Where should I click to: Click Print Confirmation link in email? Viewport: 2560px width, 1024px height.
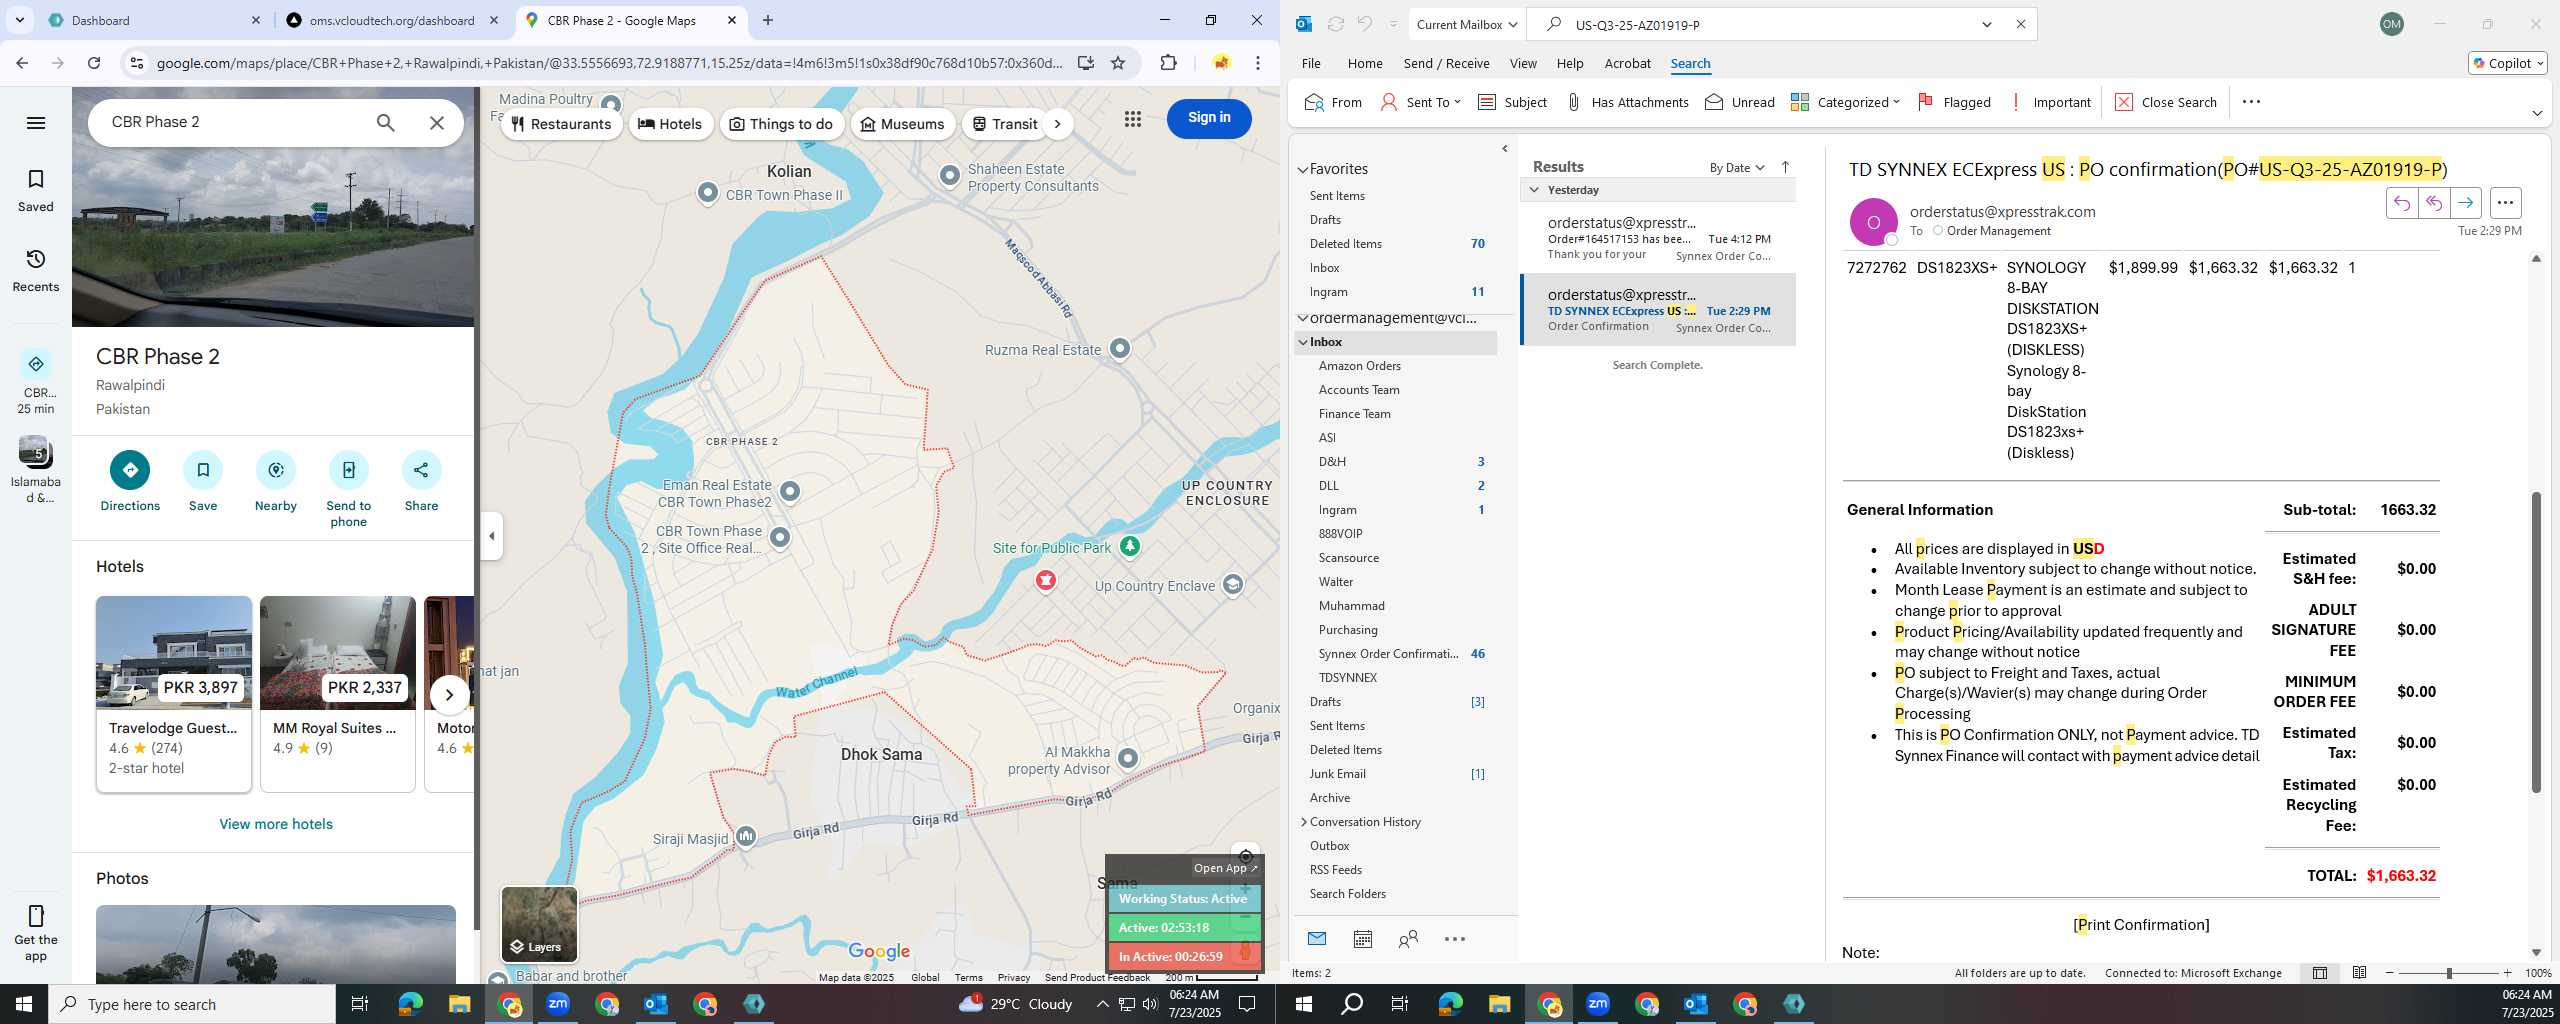click(x=2141, y=925)
